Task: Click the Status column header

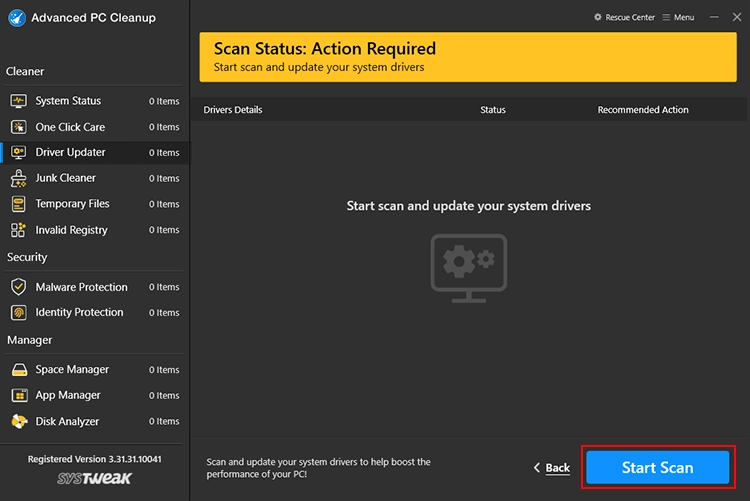Action: pos(493,110)
